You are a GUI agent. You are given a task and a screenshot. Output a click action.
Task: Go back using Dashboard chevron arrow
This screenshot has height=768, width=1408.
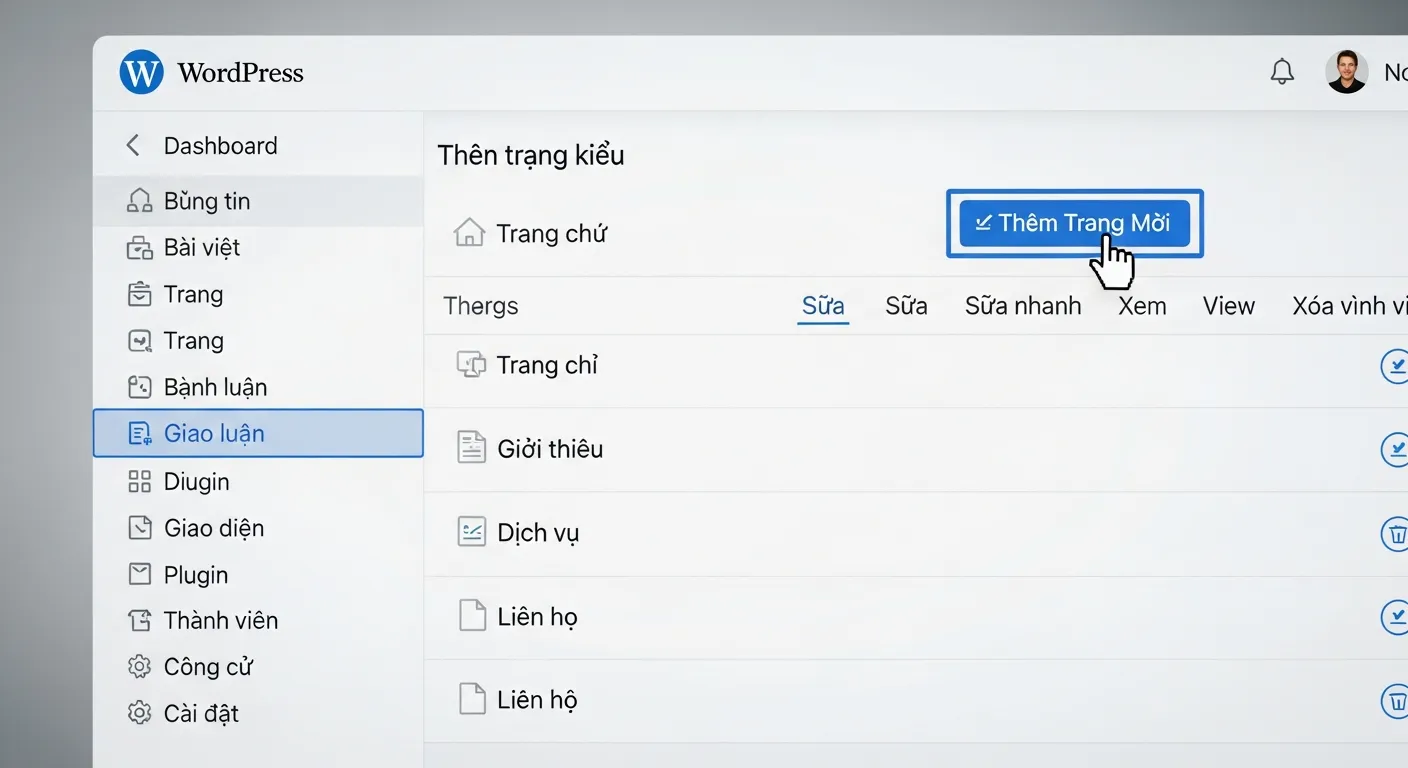[x=132, y=145]
